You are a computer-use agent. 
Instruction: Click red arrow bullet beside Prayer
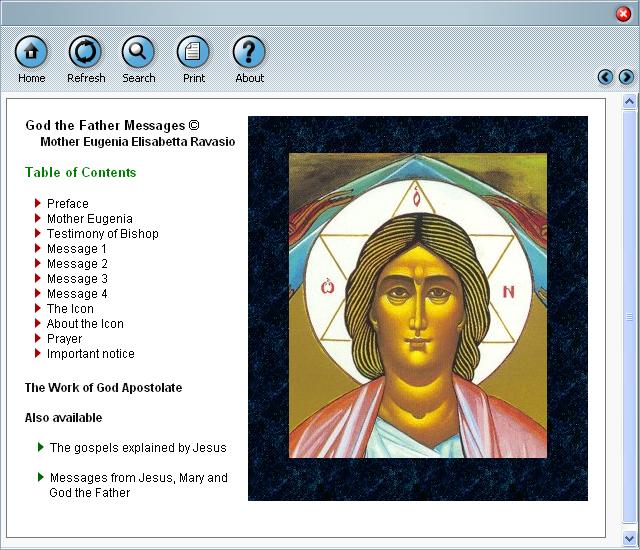click(38, 338)
